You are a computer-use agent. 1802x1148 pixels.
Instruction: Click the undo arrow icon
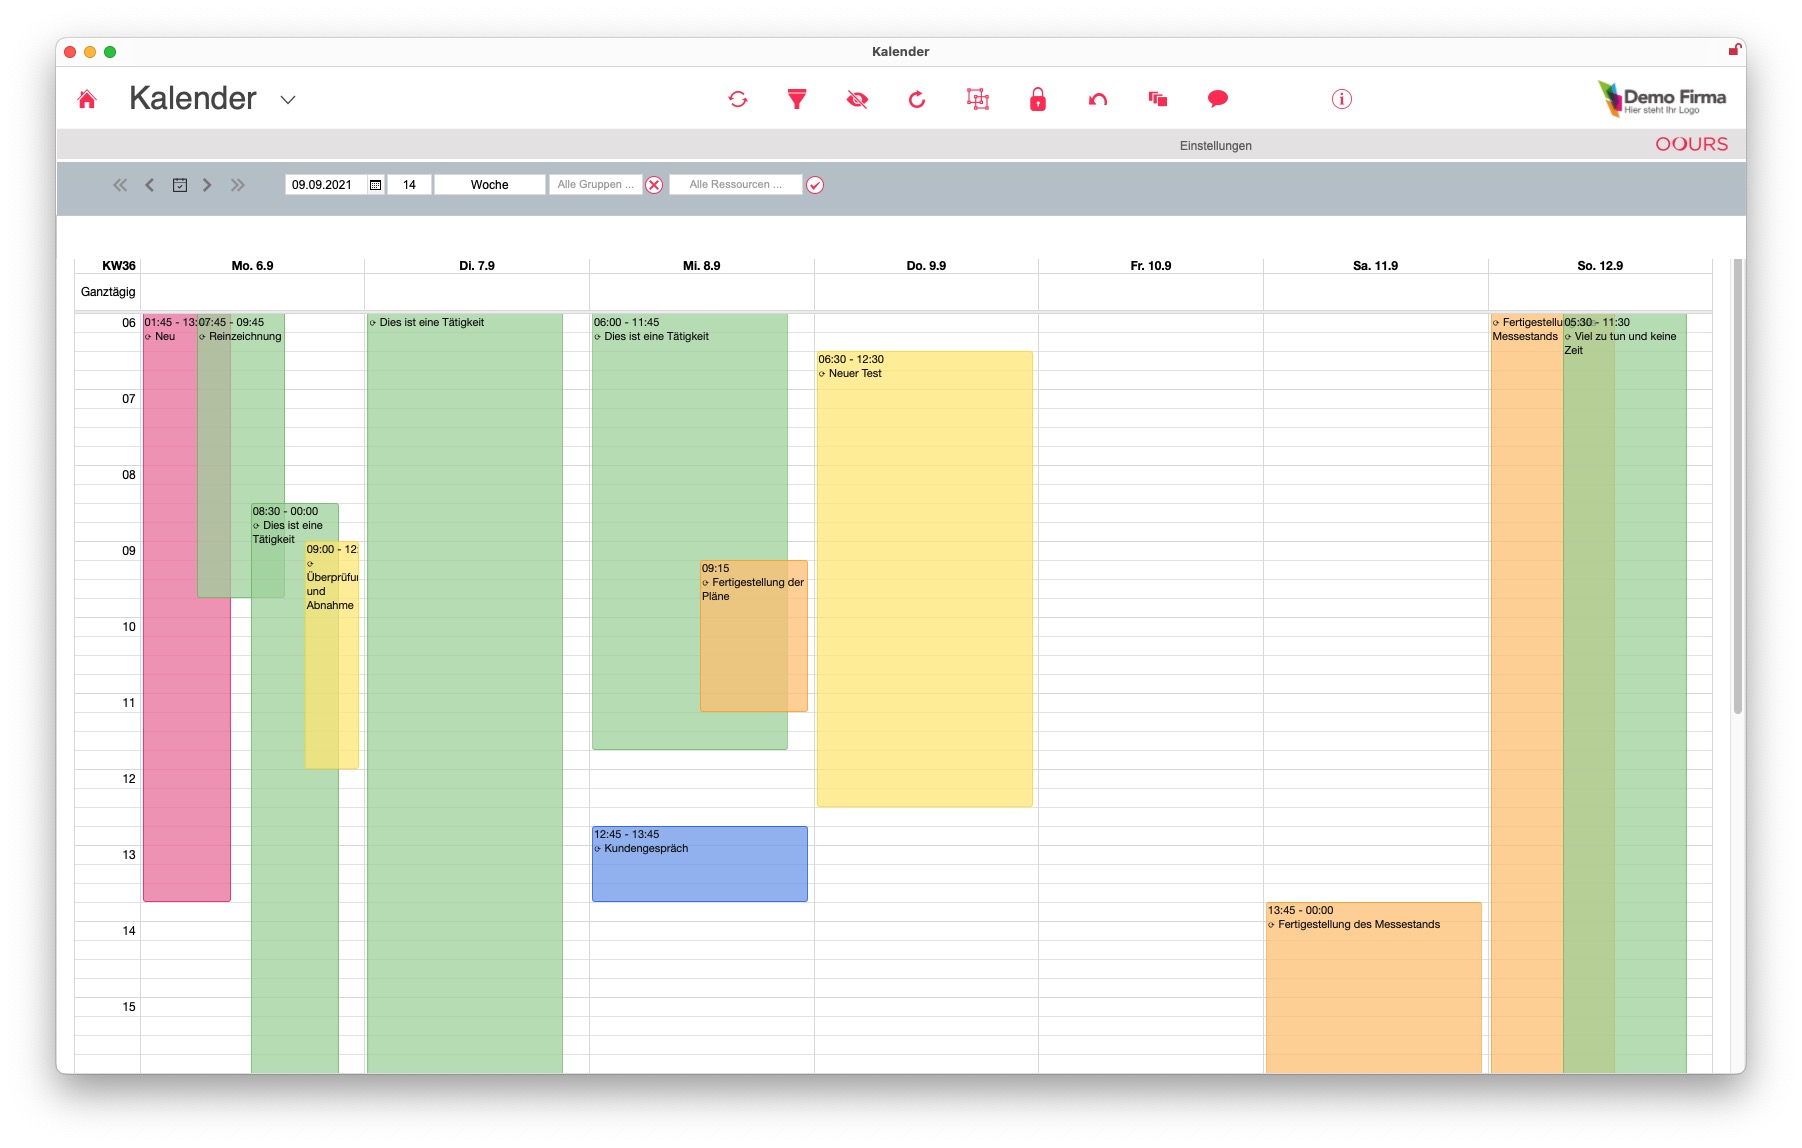1098,99
